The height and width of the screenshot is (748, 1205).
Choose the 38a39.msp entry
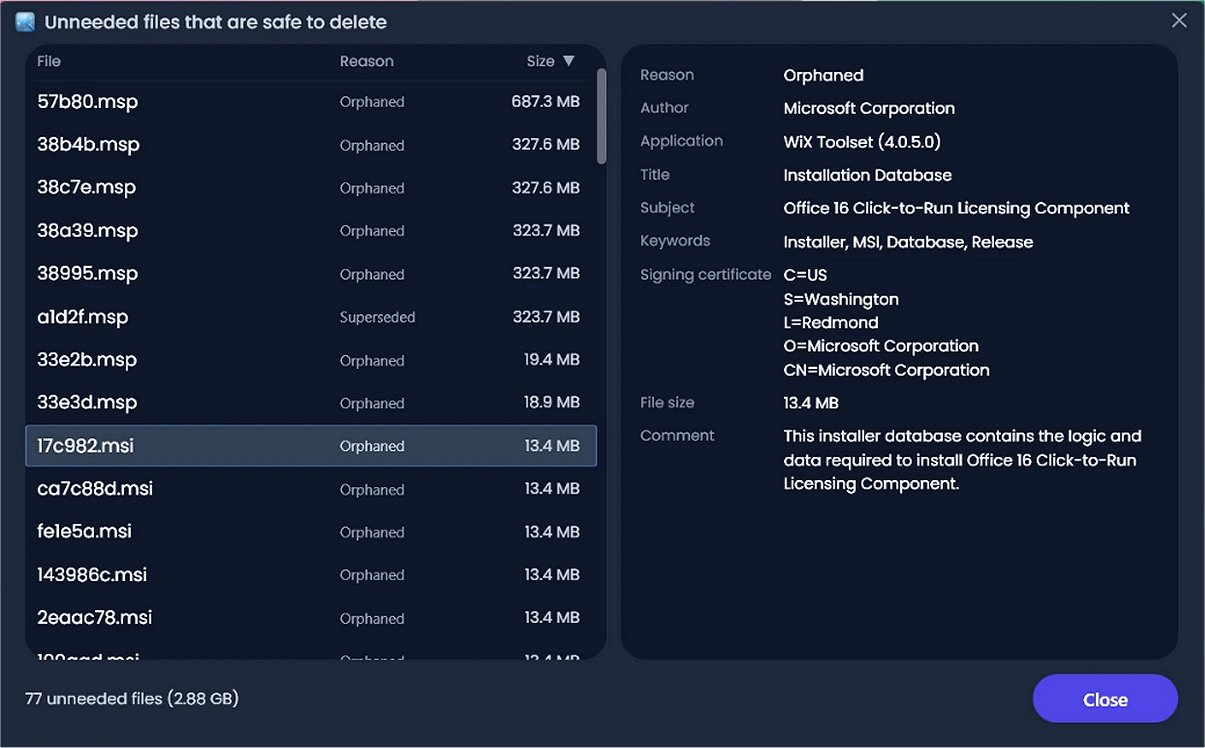click(311, 231)
